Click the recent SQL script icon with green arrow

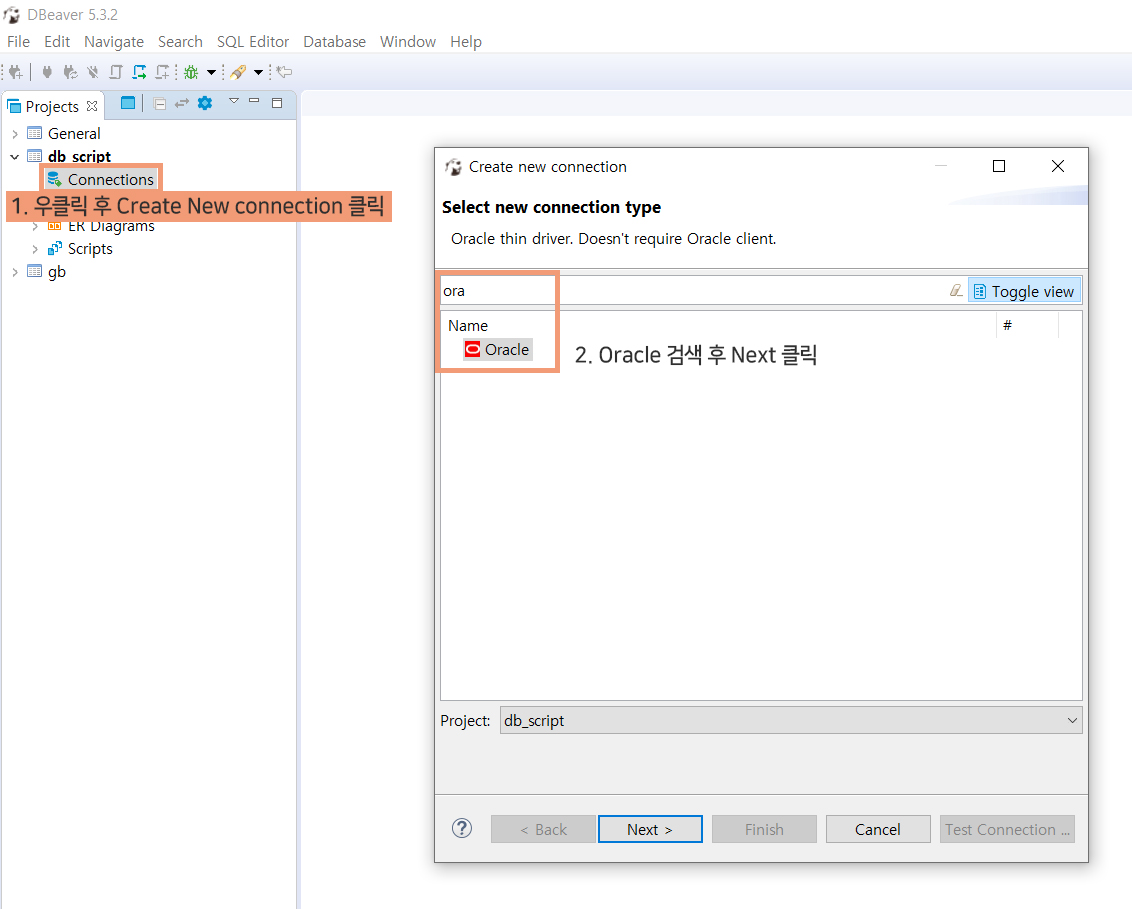click(139, 71)
